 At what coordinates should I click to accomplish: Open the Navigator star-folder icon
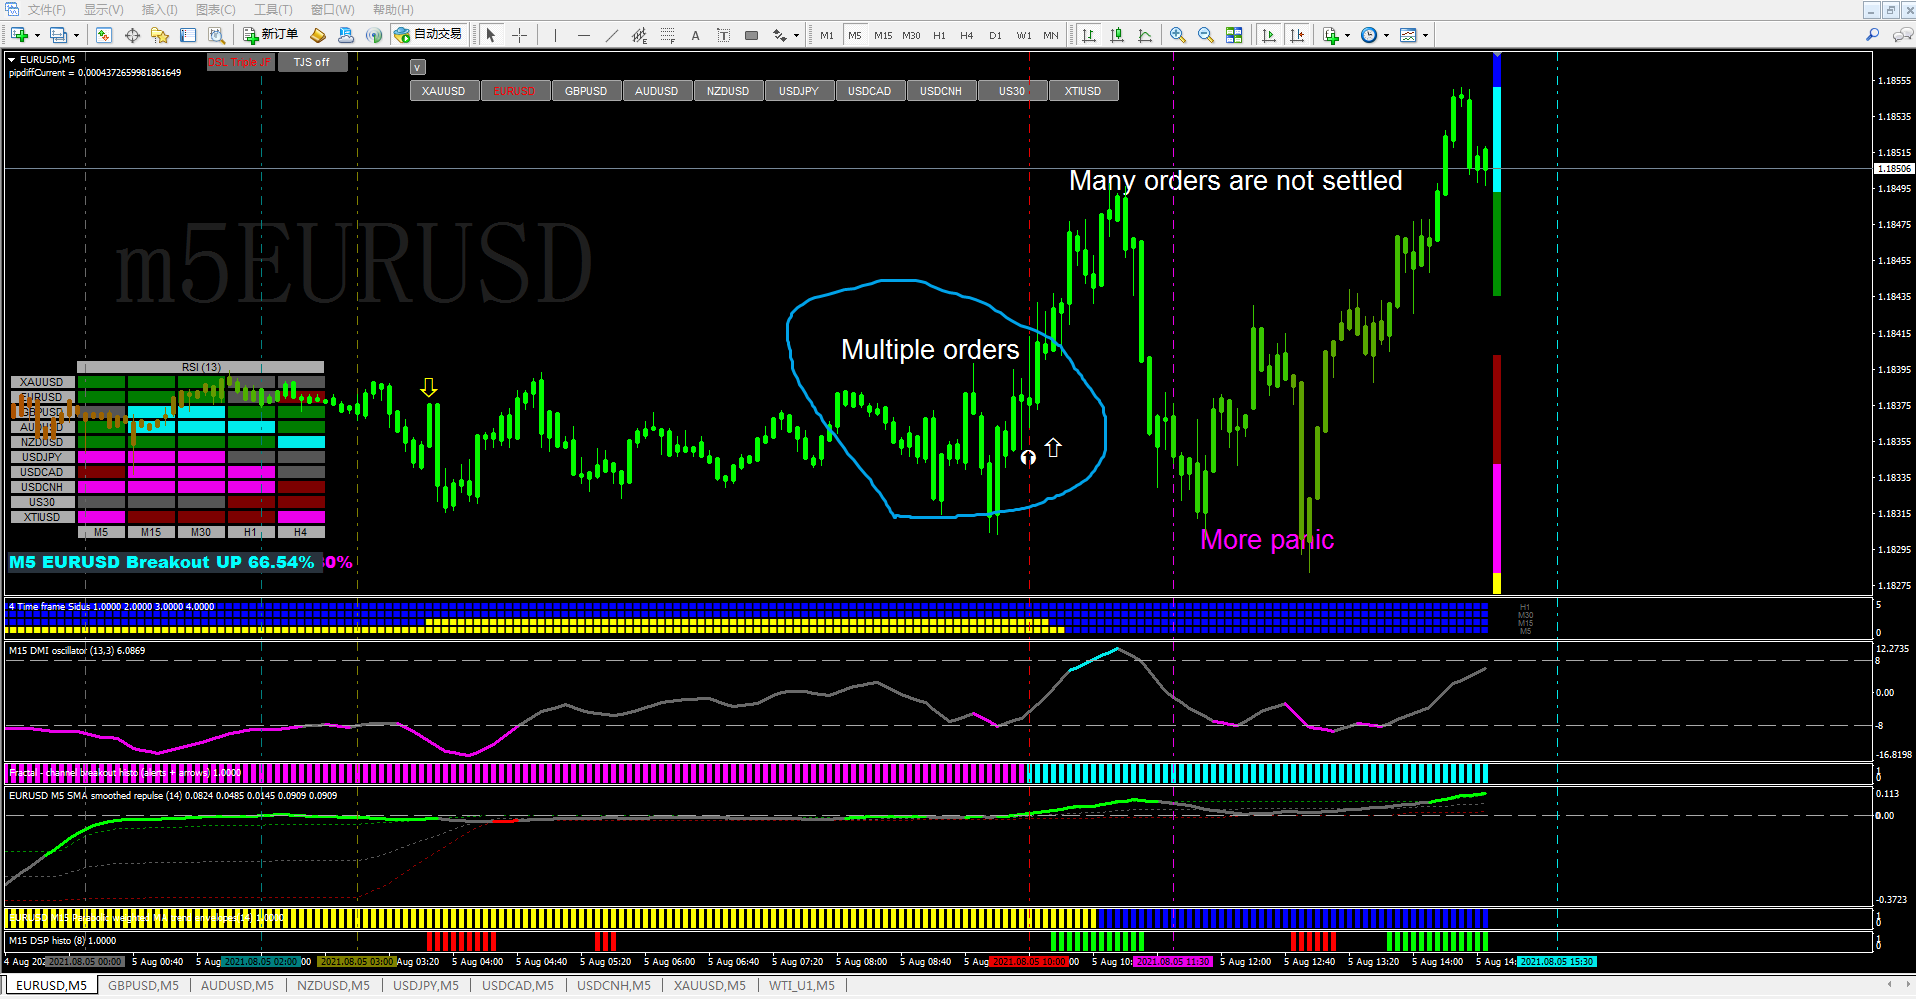160,35
